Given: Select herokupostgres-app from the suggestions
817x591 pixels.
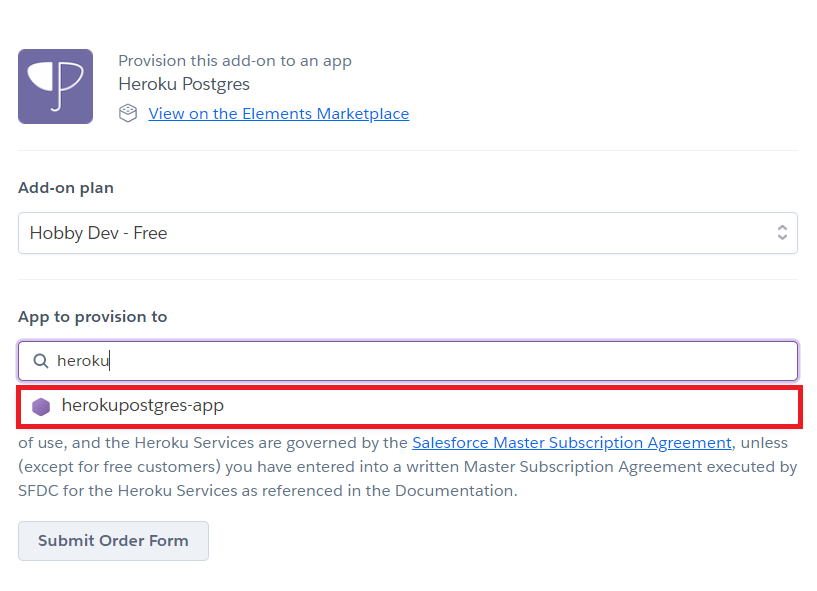Looking at the screenshot, I should click(x=409, y=407).
